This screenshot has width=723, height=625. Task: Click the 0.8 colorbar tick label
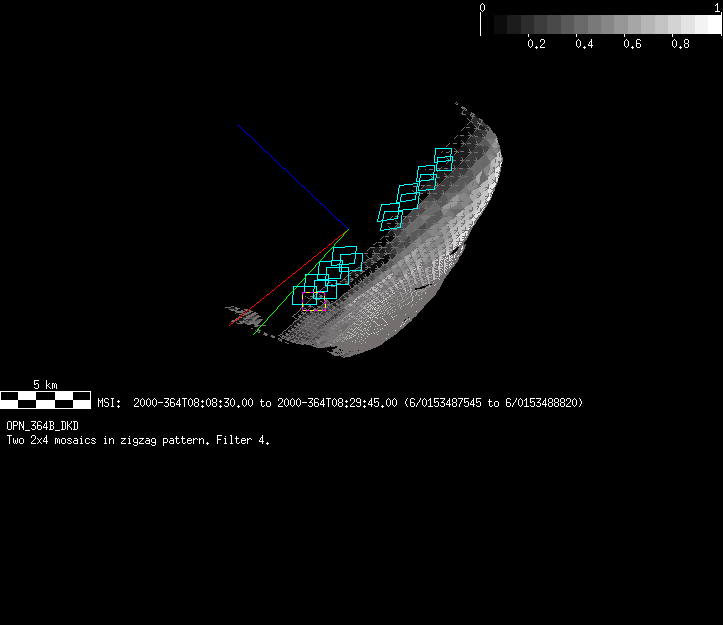pyautogui.click(x=680, y=45)
